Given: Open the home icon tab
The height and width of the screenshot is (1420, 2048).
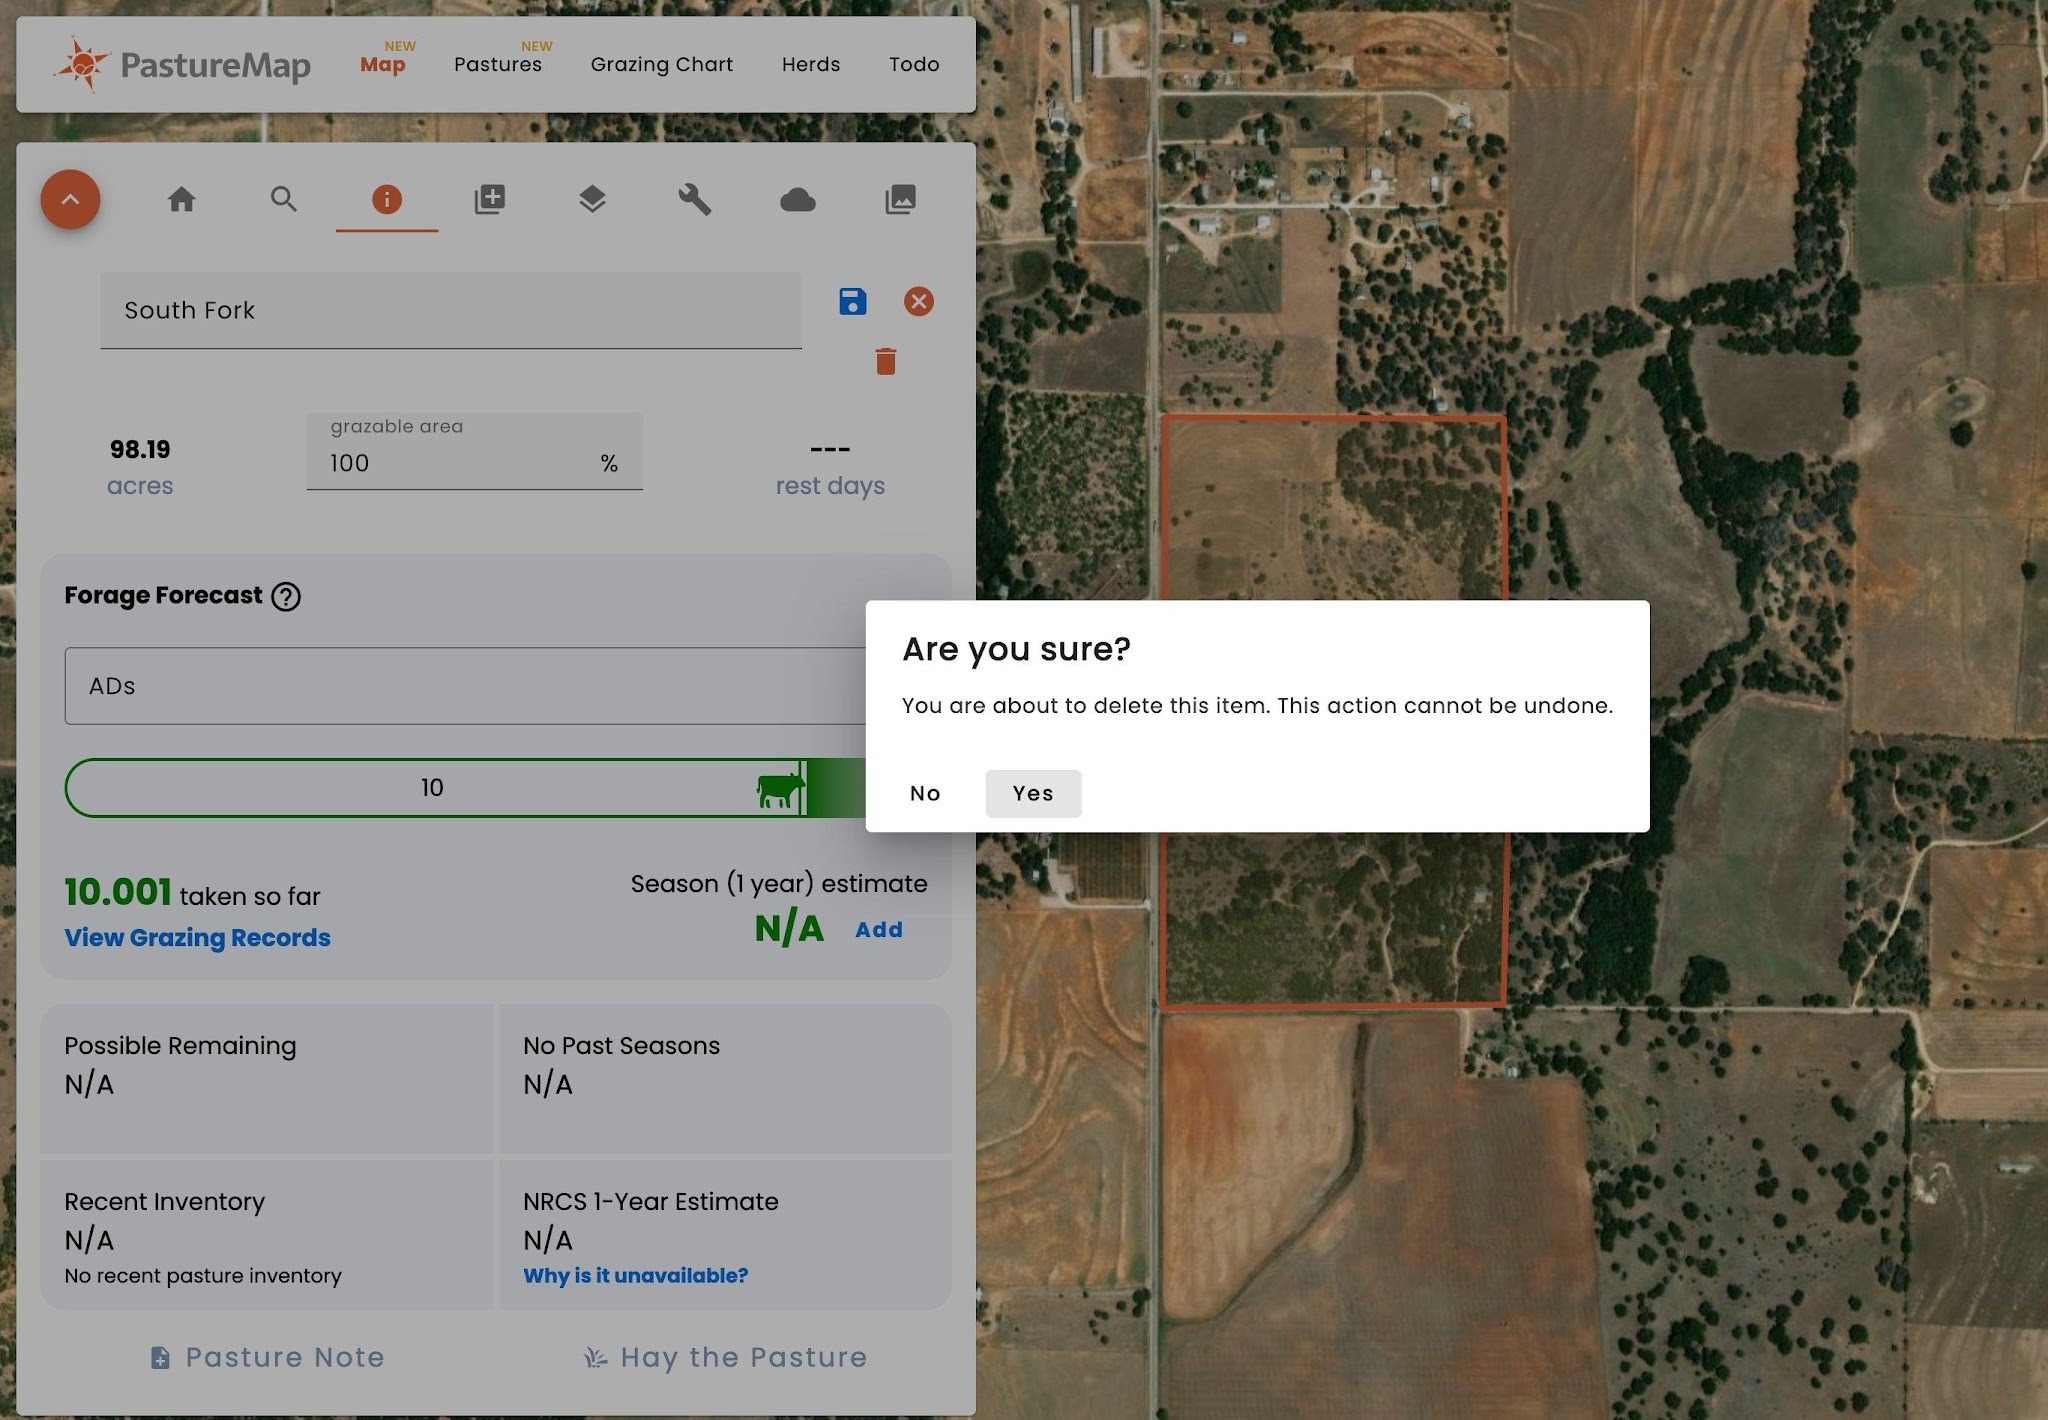Looking at the screenshot, I should click(x=181, y=199).
